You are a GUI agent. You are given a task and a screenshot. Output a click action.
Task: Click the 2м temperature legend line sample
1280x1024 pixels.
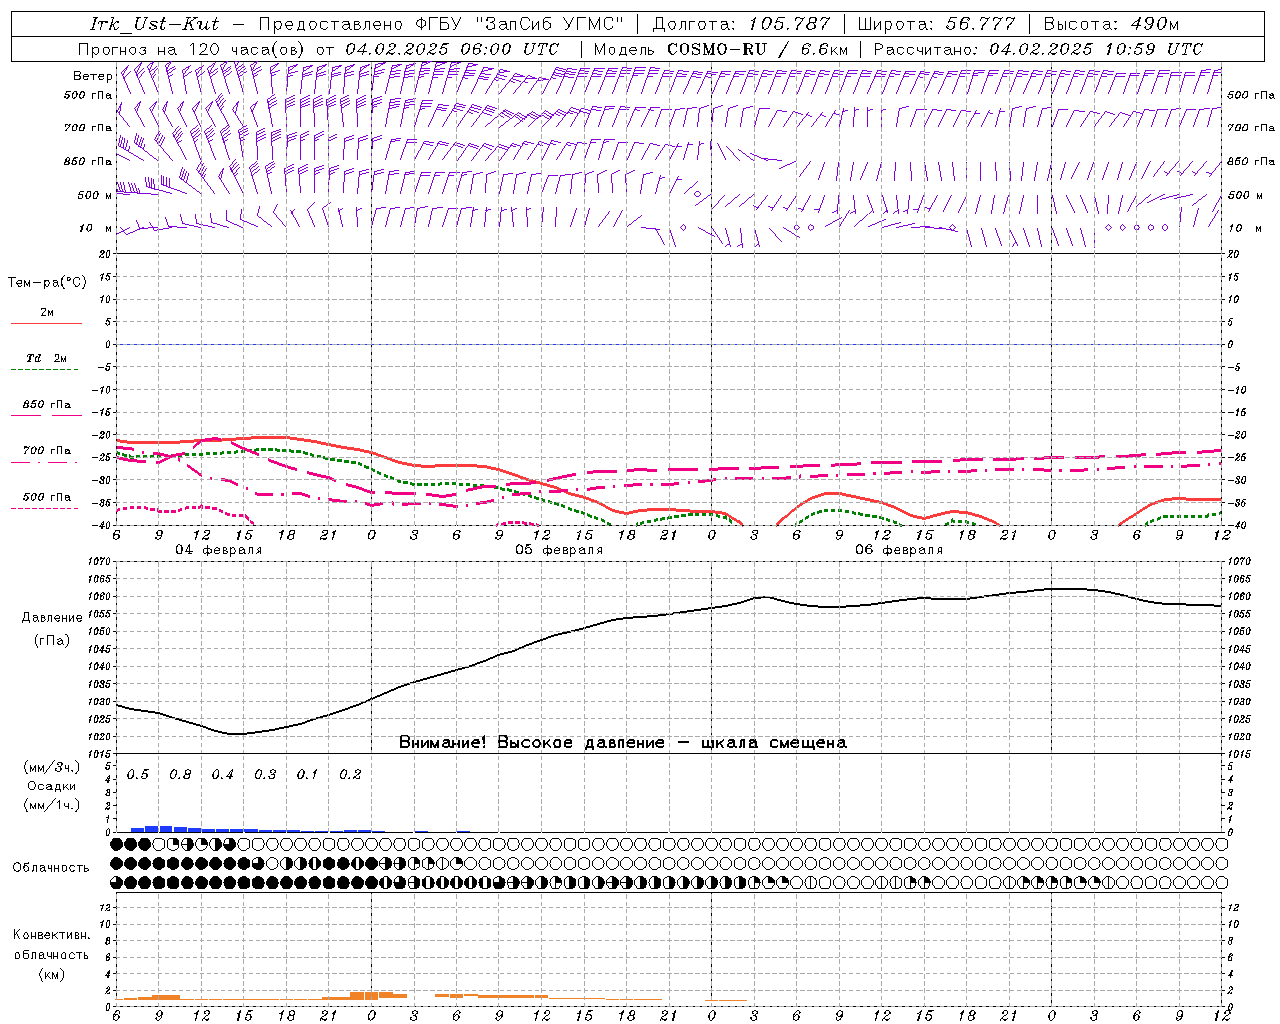click(46, 323)
